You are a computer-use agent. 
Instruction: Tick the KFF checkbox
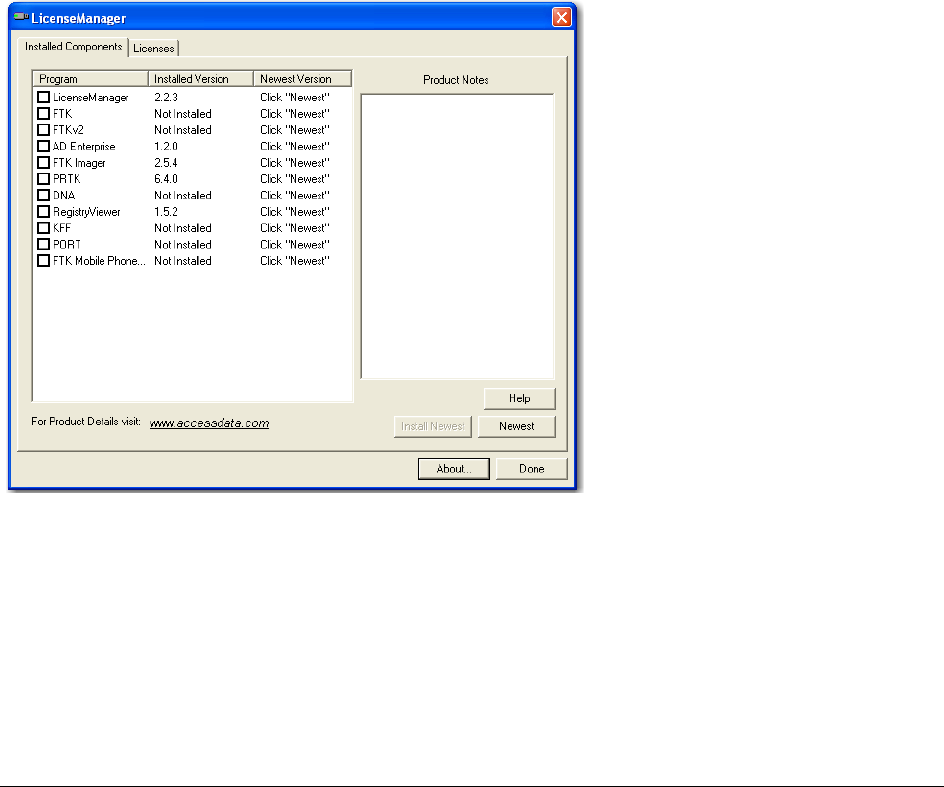[x=43, y=228]
